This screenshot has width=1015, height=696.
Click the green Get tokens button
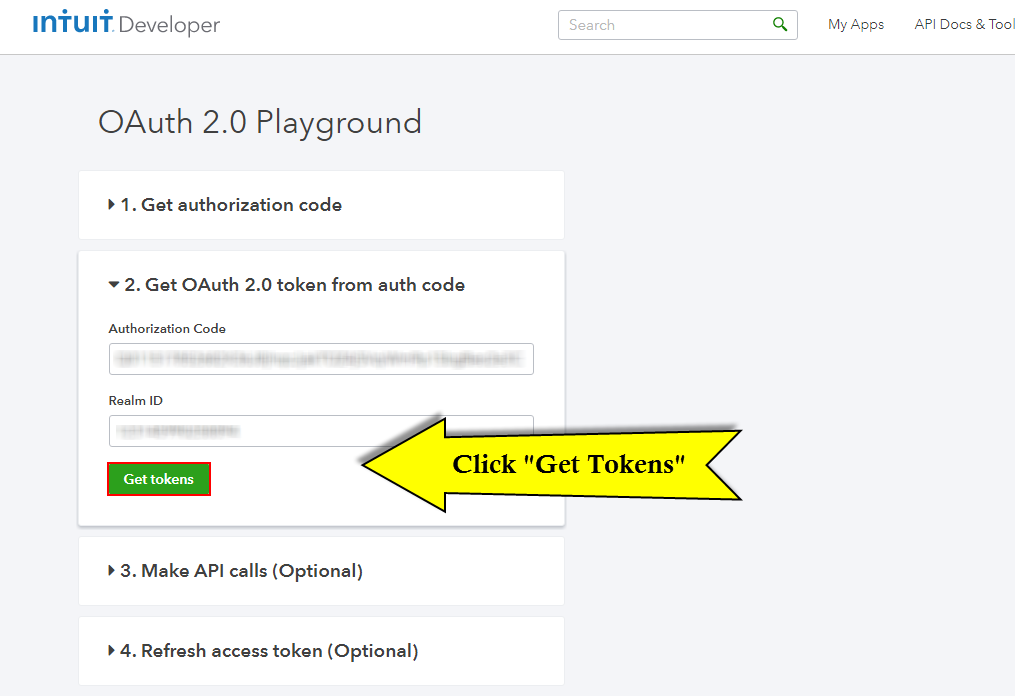[159, 479]
